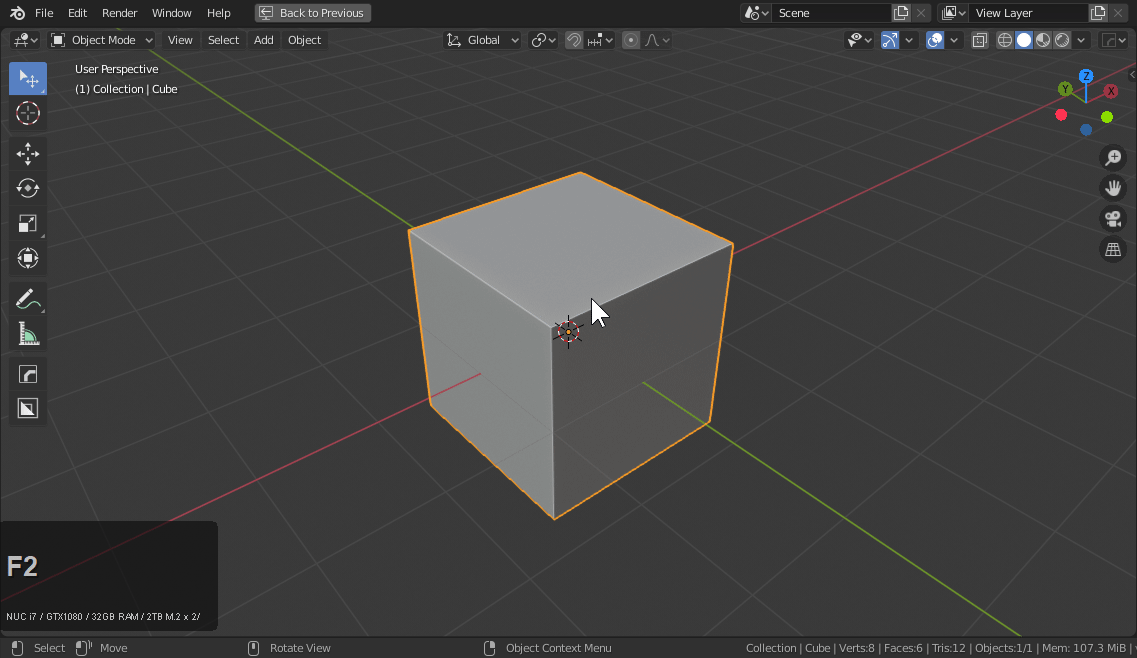
Task: Open the Object Mode dropdown
Action: tap(100, 40)
